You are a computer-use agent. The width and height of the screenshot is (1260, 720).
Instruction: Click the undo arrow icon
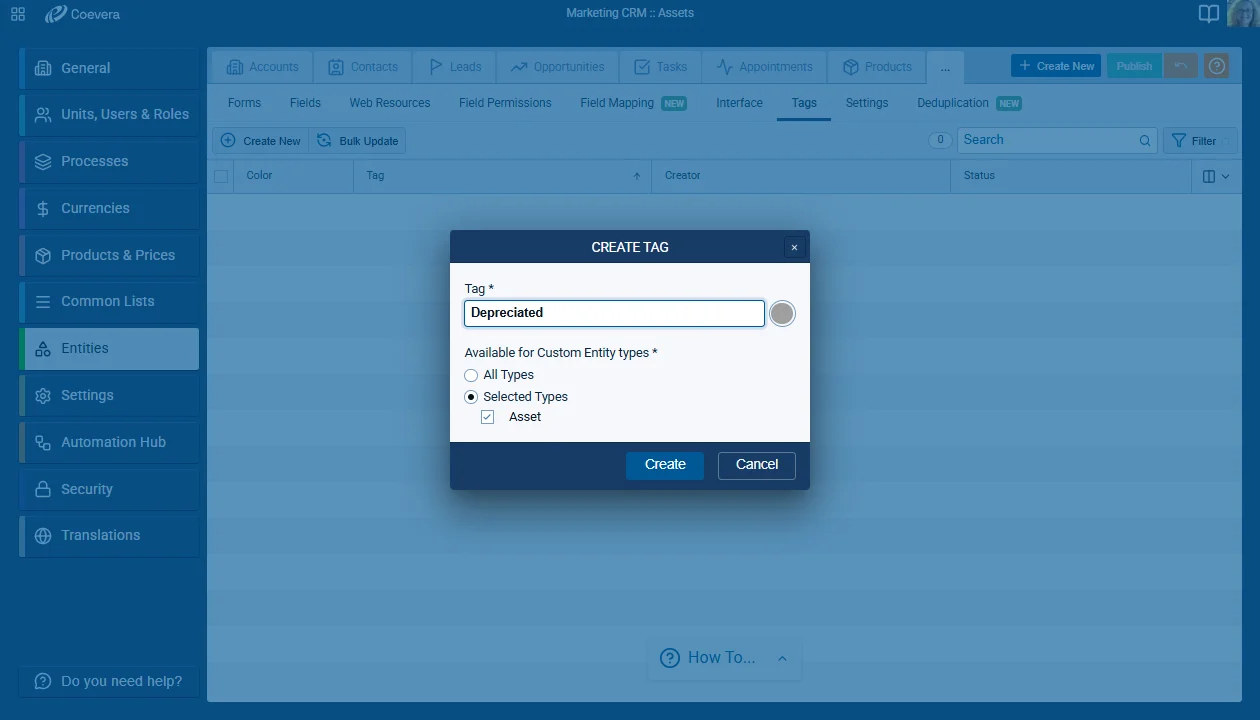1181,66
